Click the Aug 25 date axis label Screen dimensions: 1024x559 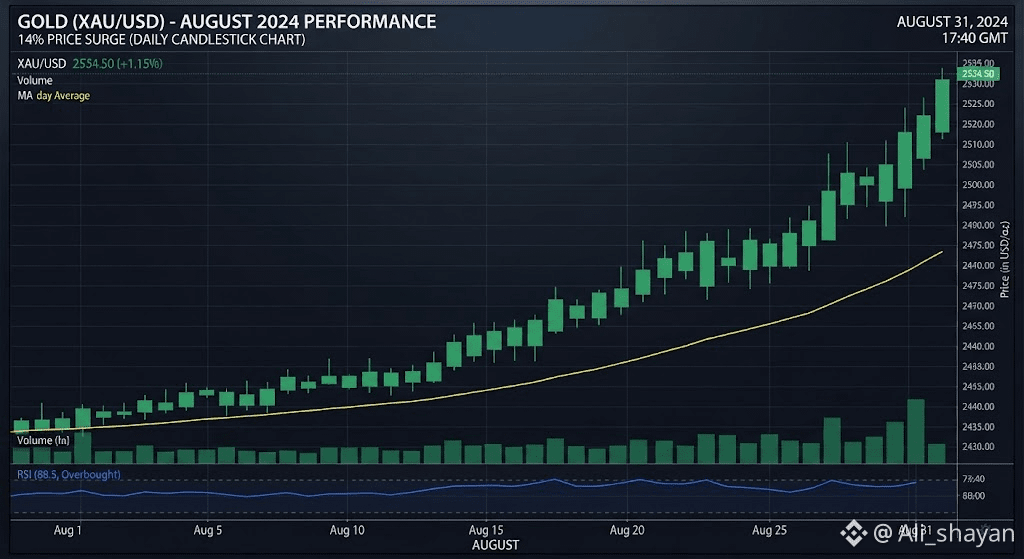coord(769,530)
